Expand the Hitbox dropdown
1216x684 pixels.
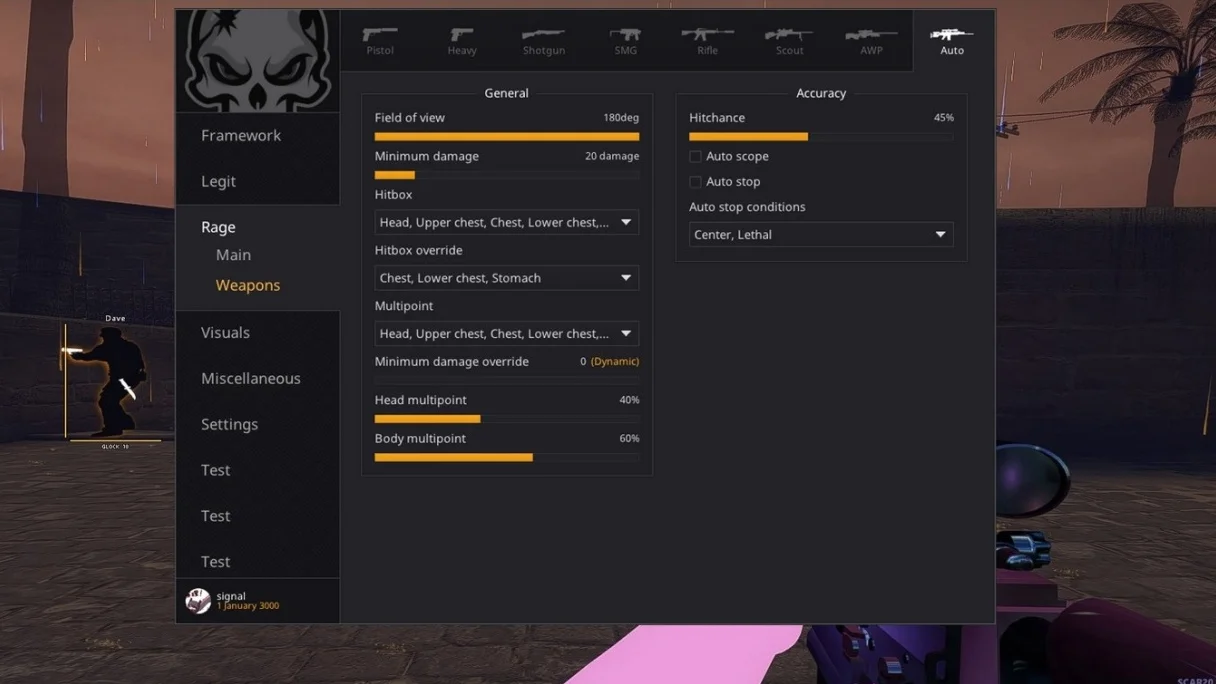click(x=506, y=222)
